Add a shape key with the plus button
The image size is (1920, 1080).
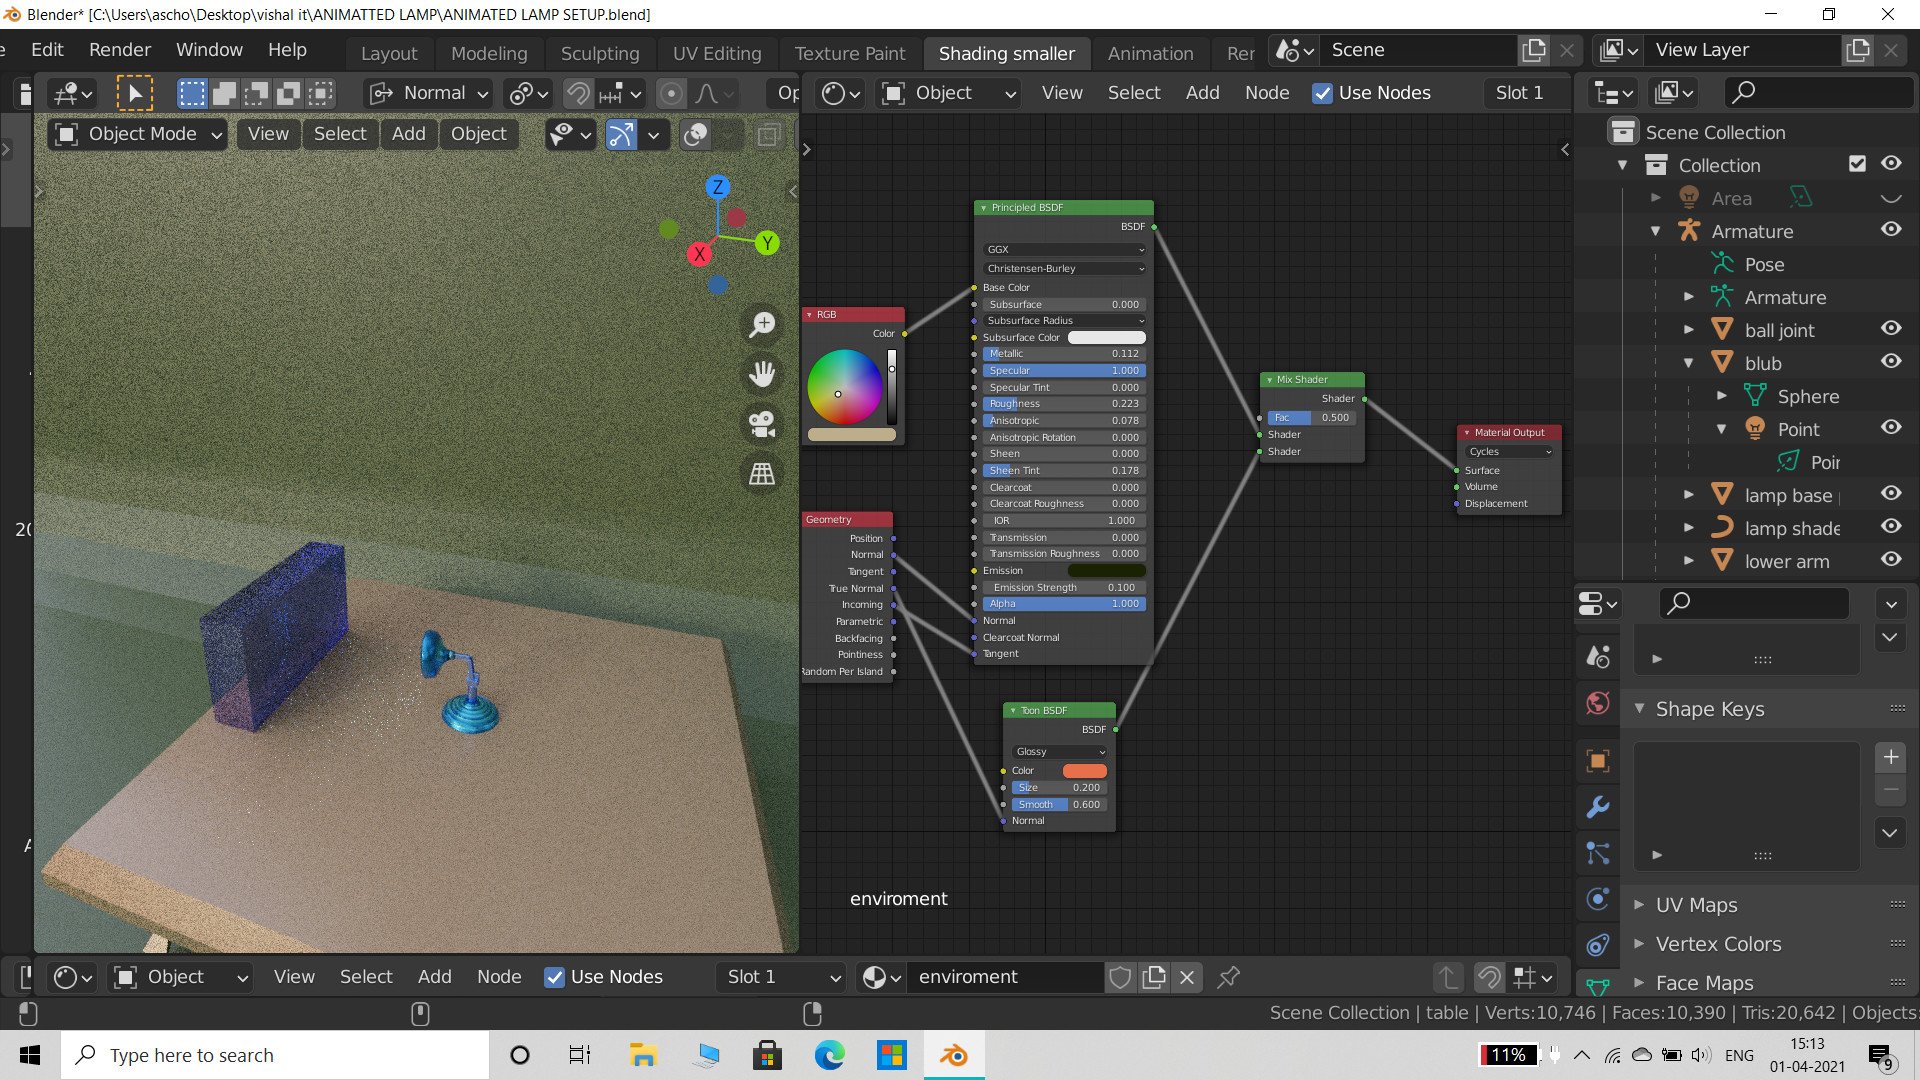click(1890, 757)
